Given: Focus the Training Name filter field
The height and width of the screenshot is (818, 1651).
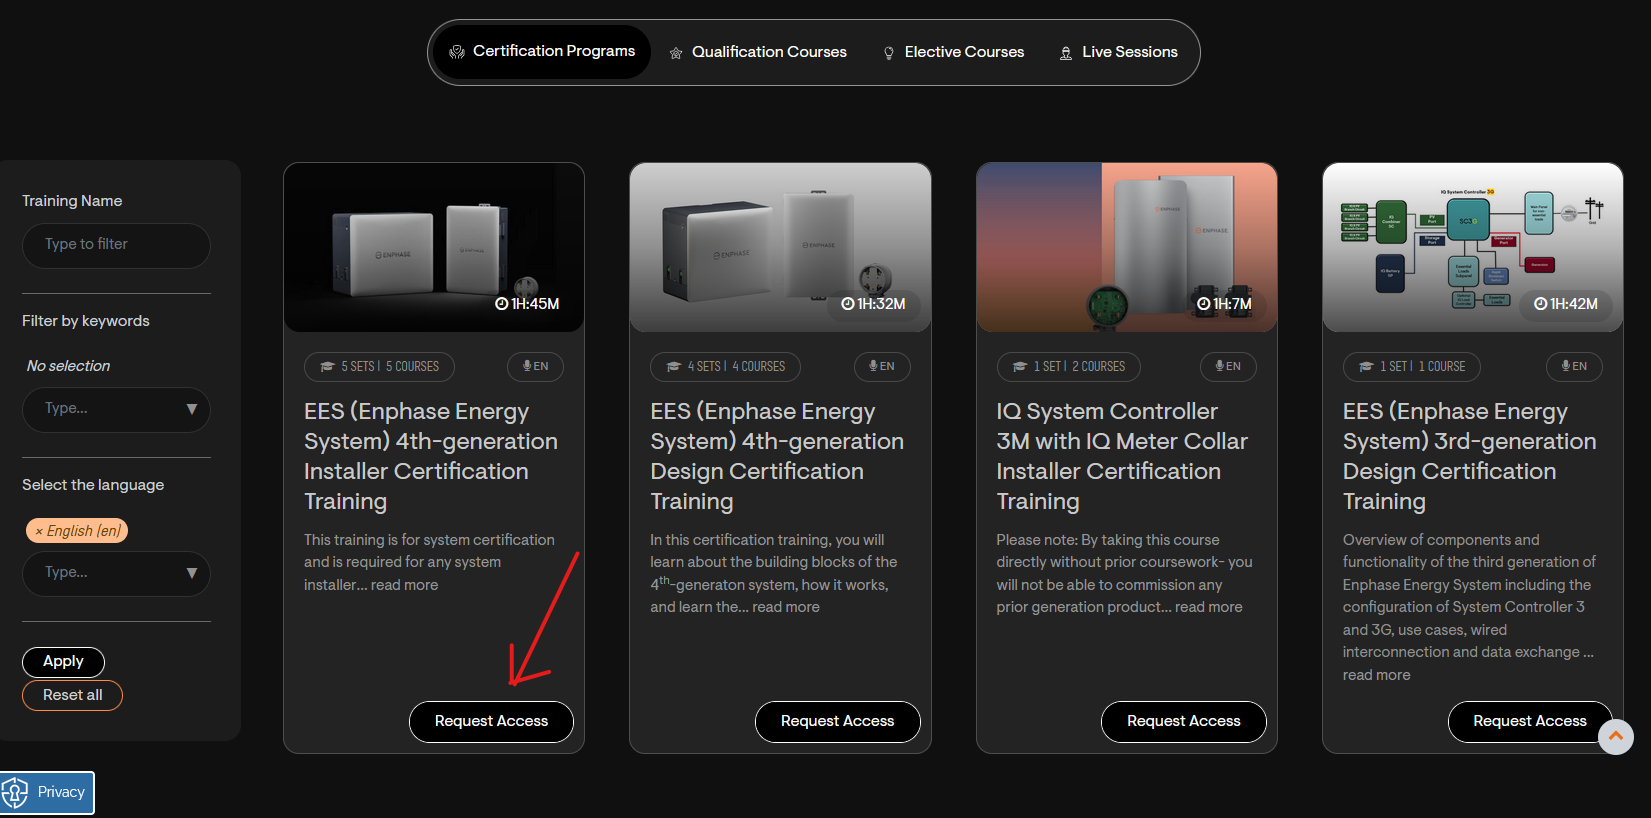Looking at the screenshot, I should (116, 245).
